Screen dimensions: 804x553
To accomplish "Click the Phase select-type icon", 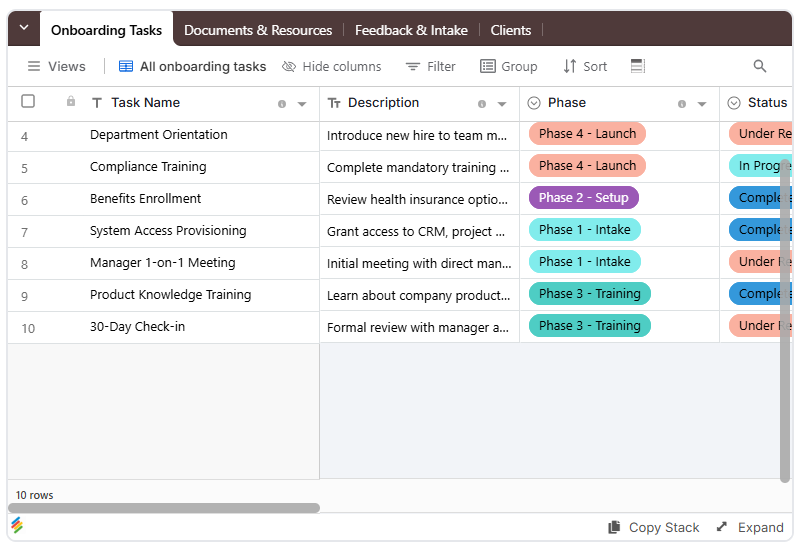I will [534, 103].
